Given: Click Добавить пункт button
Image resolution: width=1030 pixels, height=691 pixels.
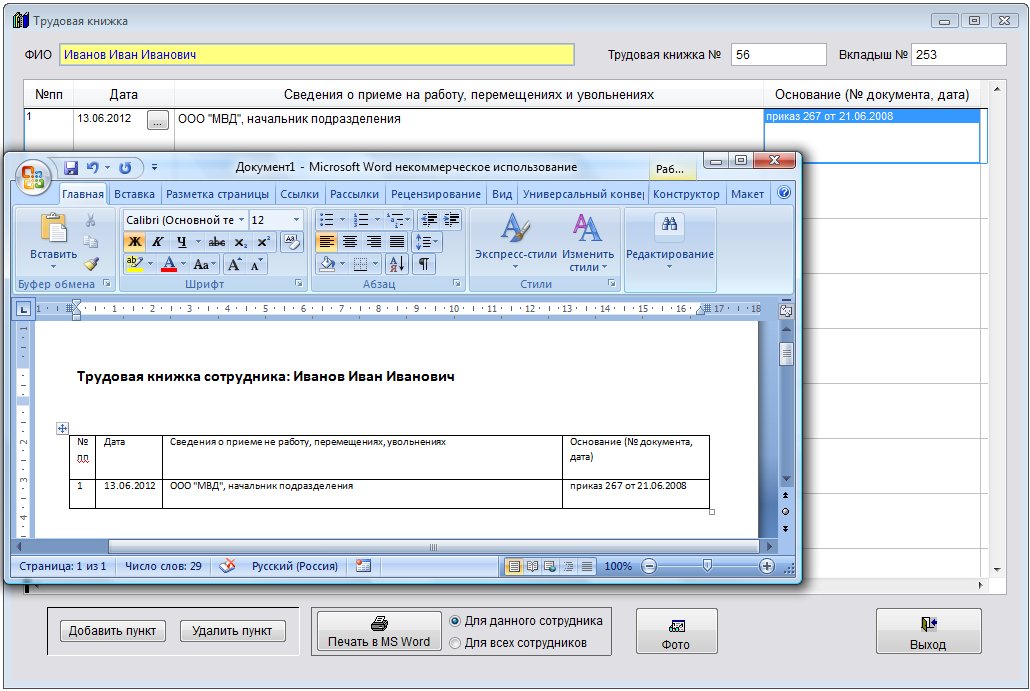Looking at the screenshot, I should coord(112,631).
